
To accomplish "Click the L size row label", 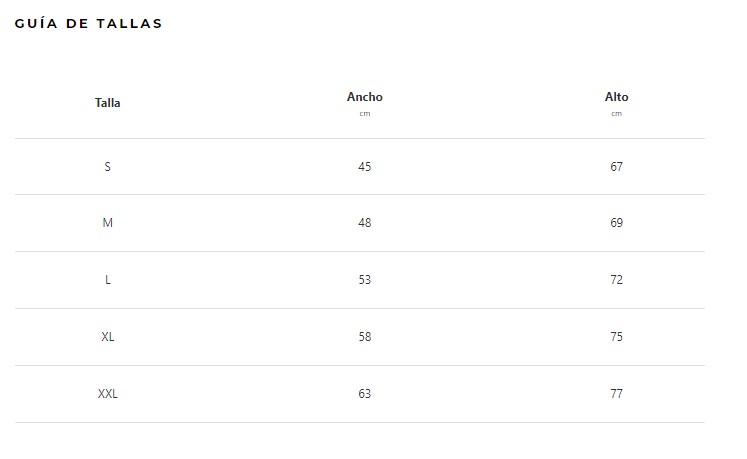I will tap(108, 280).
